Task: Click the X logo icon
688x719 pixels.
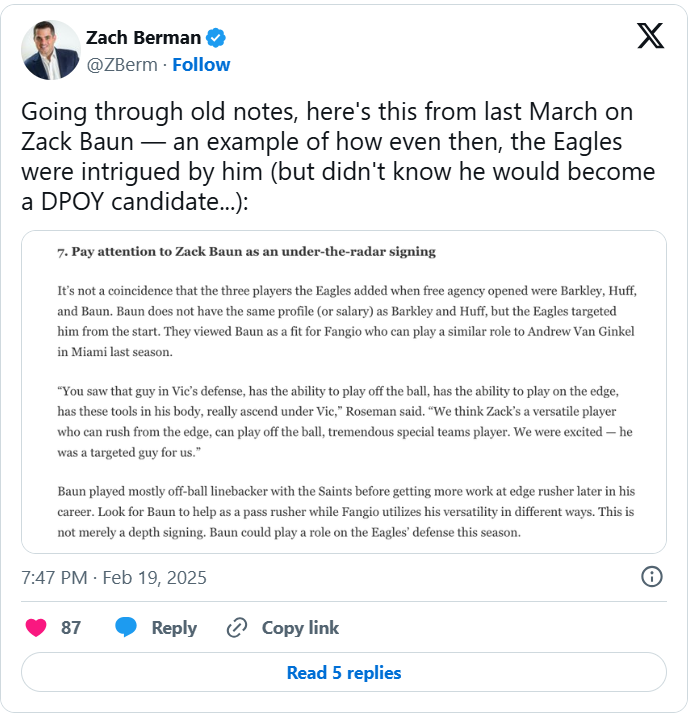Action: click(x=650, y=37)
